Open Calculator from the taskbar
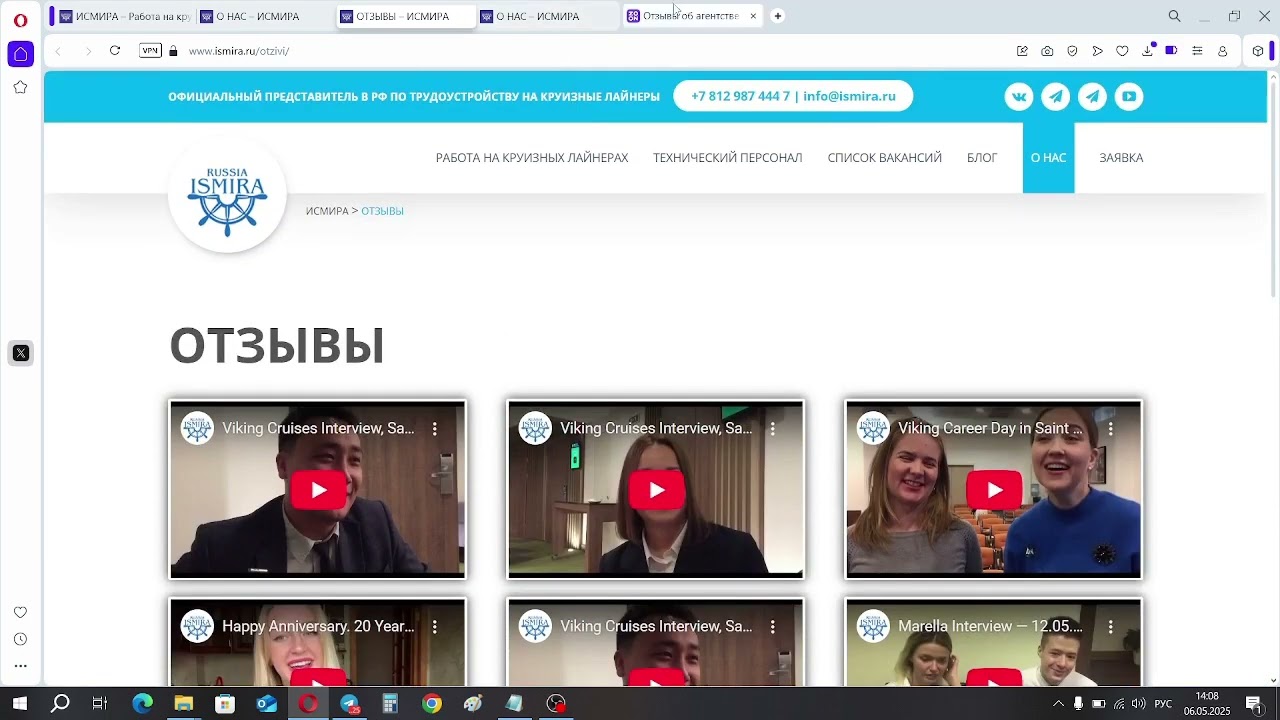The width and height of the screenshot is (1280, 720). (390, 704)
